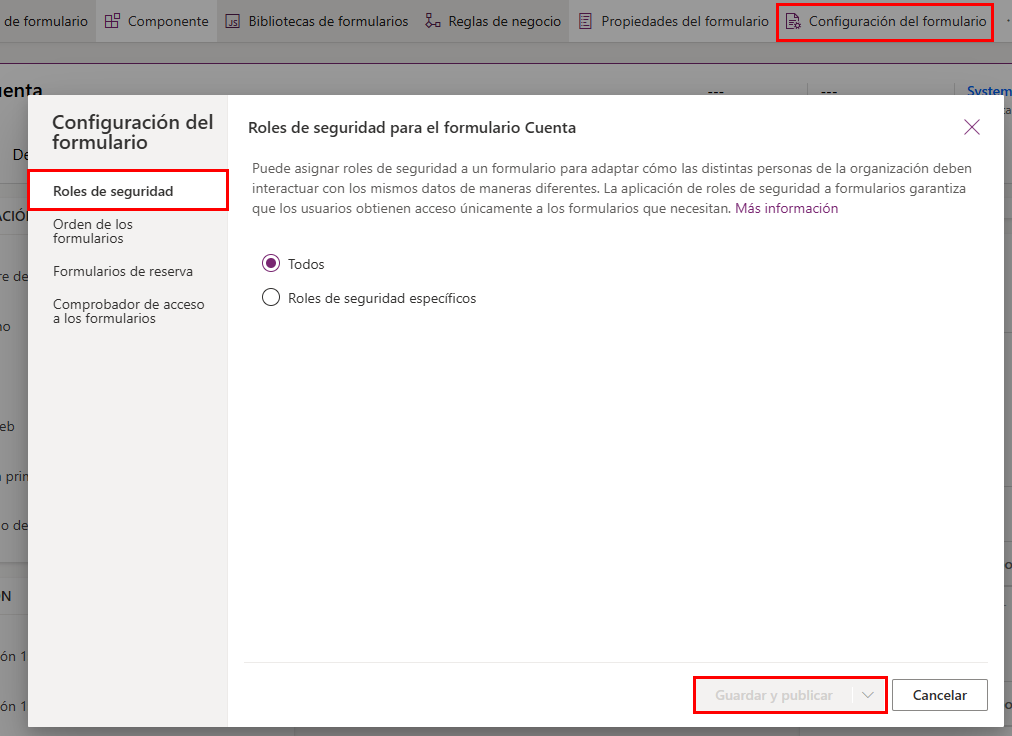Expand the Guardar y publicar dropdown arrow
This screenshot has height=736, width=1012.
tap(868, 695)
